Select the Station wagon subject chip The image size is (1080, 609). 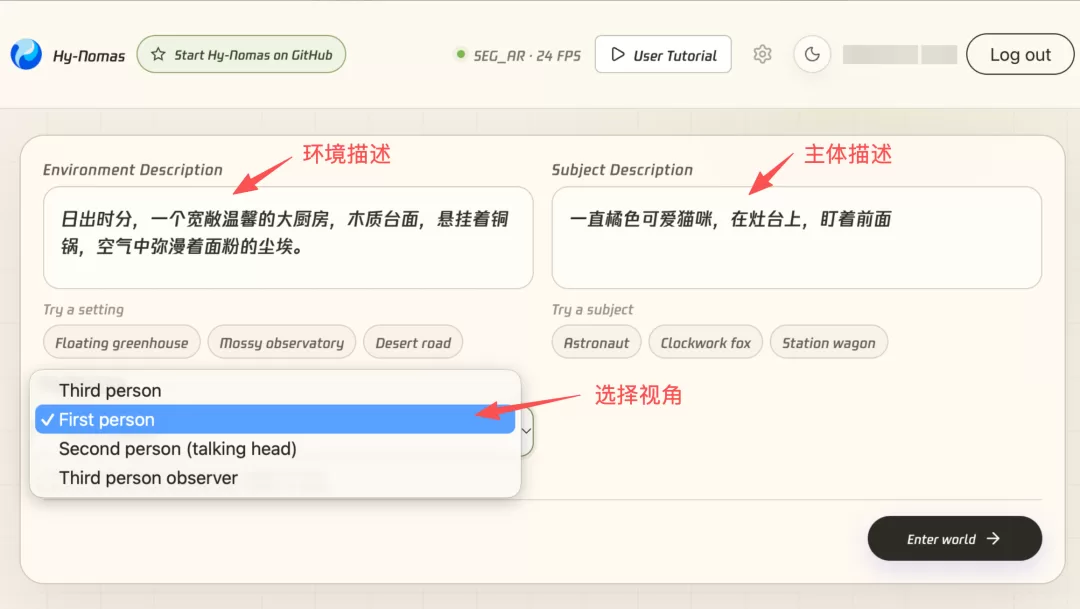pyautogui.click(x=829, y=342)
